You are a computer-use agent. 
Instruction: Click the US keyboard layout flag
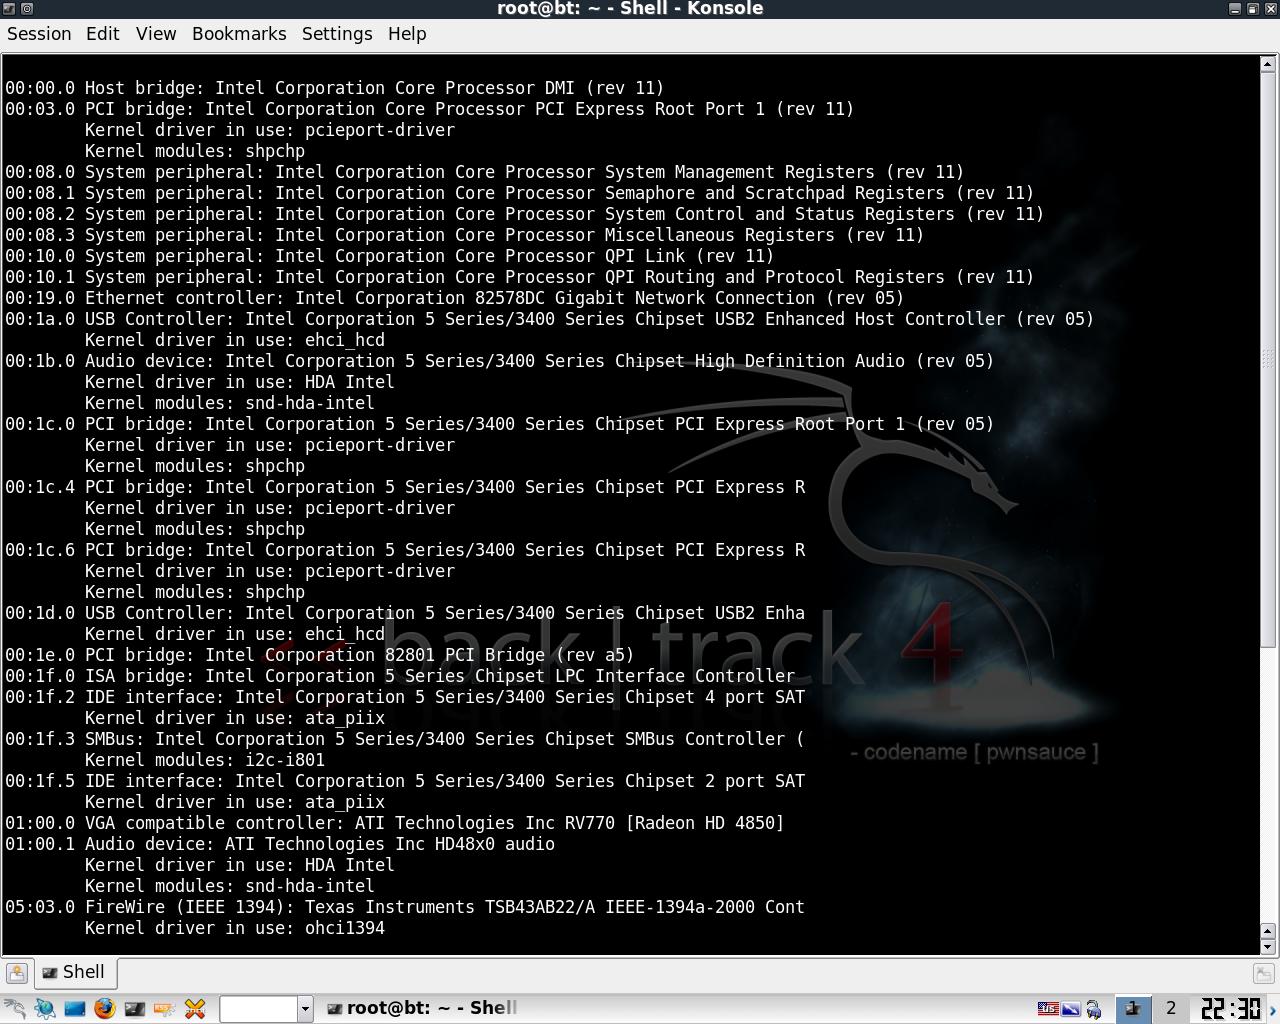pos(1048,1008)
